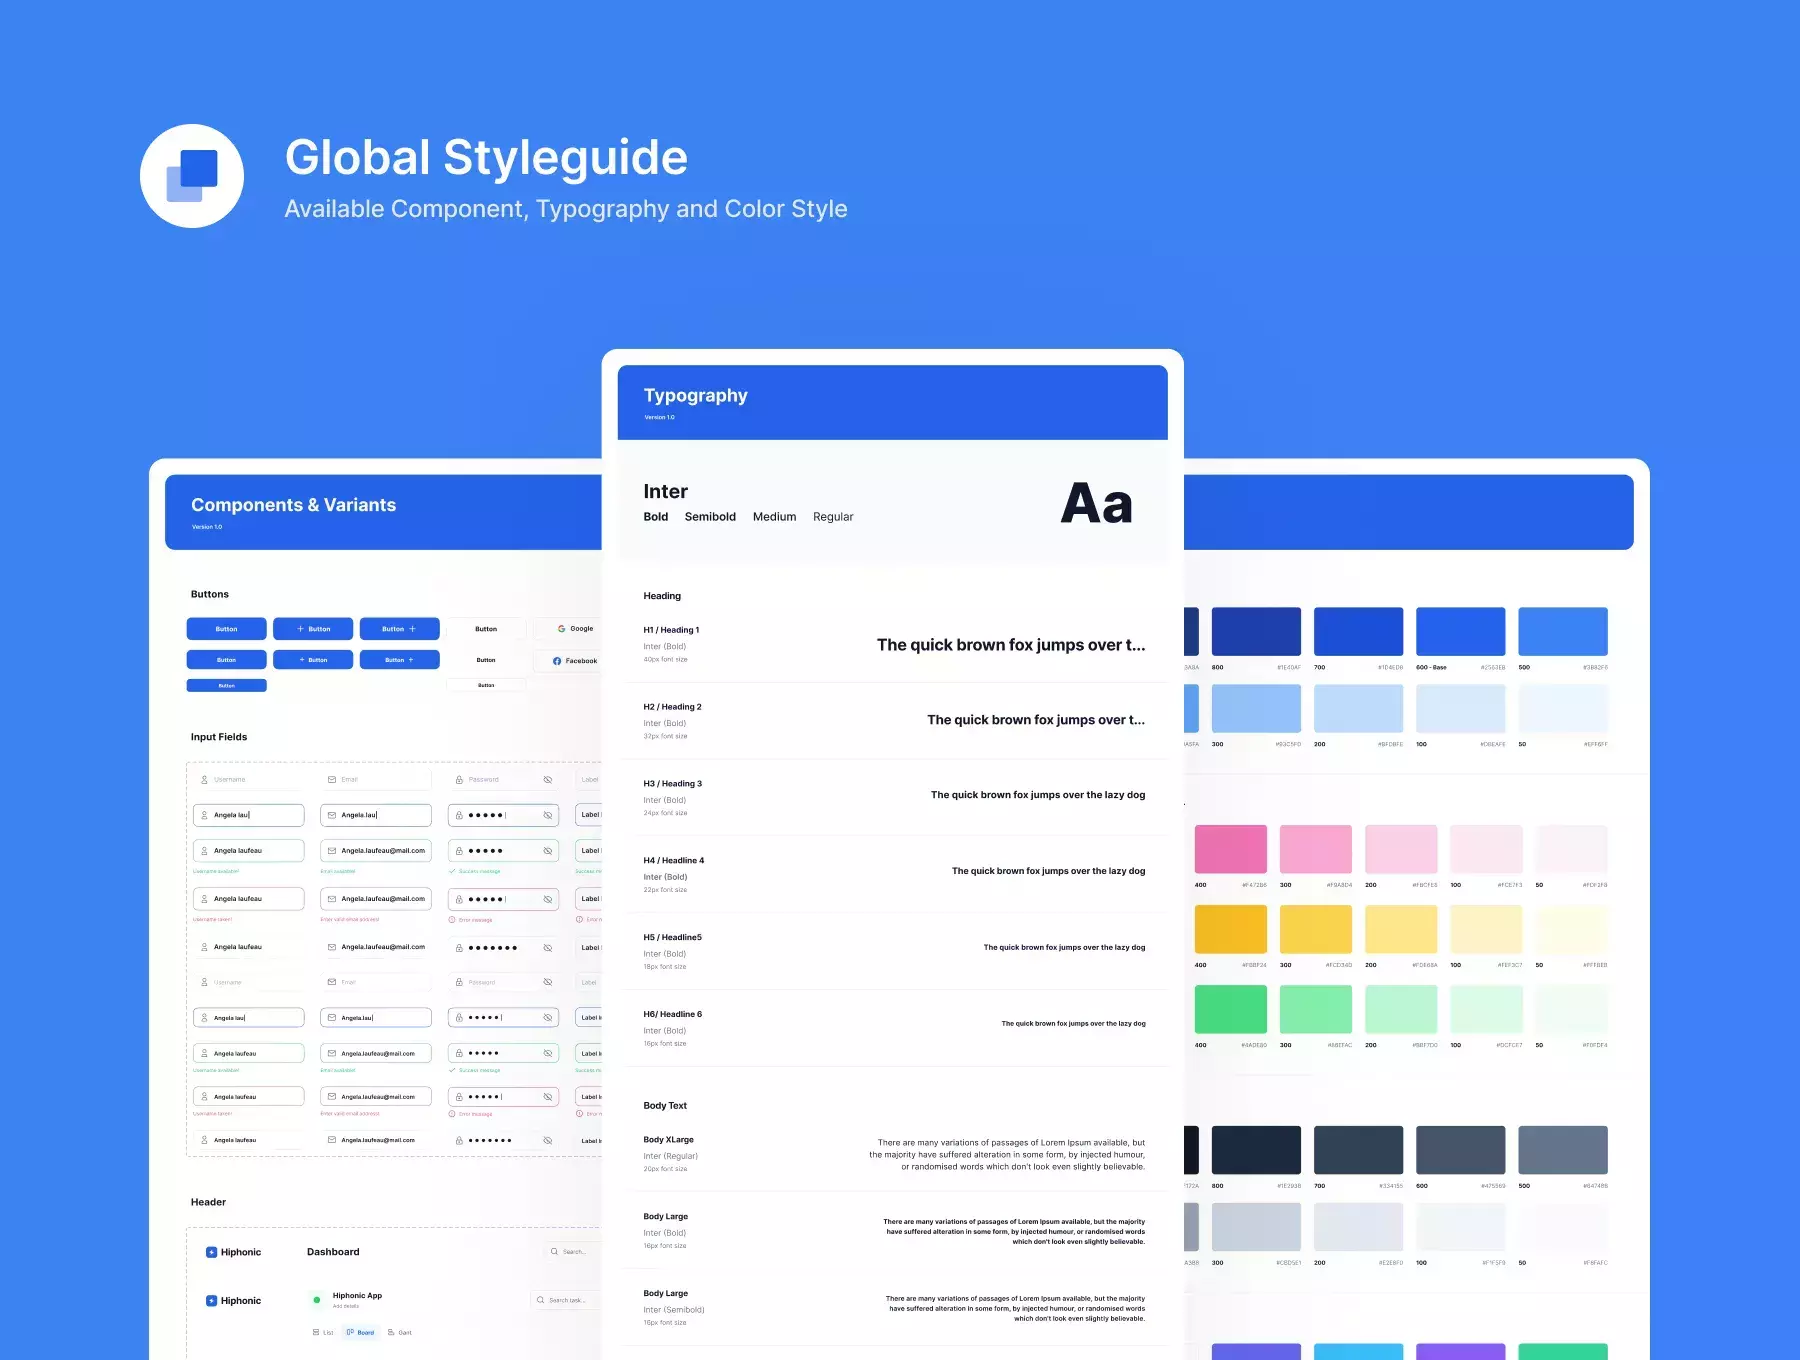1800x1360 pixels.
Task: Click the 'Search task...' input field
Action: [566, 1301]
